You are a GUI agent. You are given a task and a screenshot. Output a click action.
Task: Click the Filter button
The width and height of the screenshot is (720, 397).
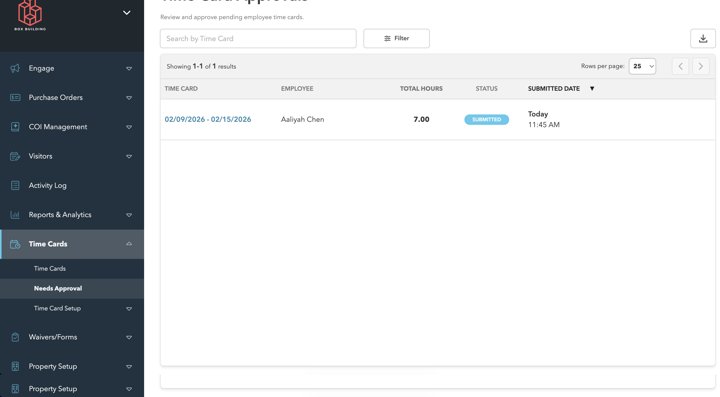(397, 39)
